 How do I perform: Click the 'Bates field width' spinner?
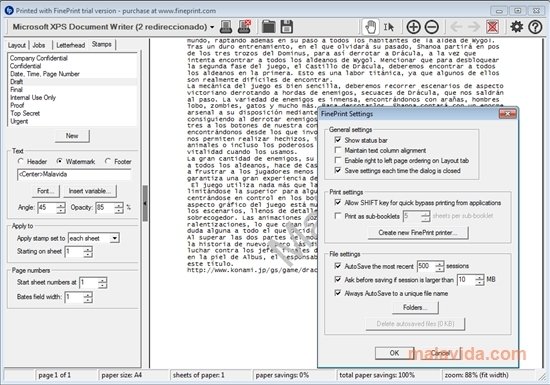pyautogui.click(x=88, y=297)
